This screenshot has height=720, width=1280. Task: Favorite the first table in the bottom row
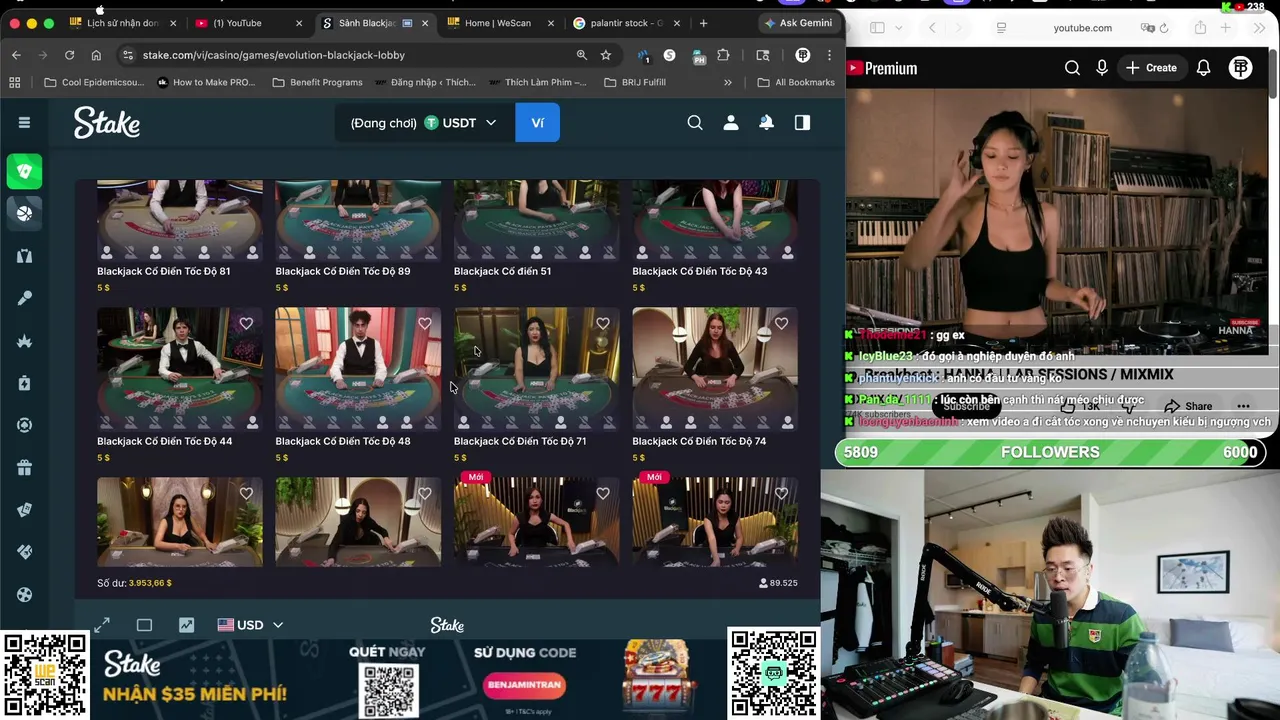tap(246, 493)
